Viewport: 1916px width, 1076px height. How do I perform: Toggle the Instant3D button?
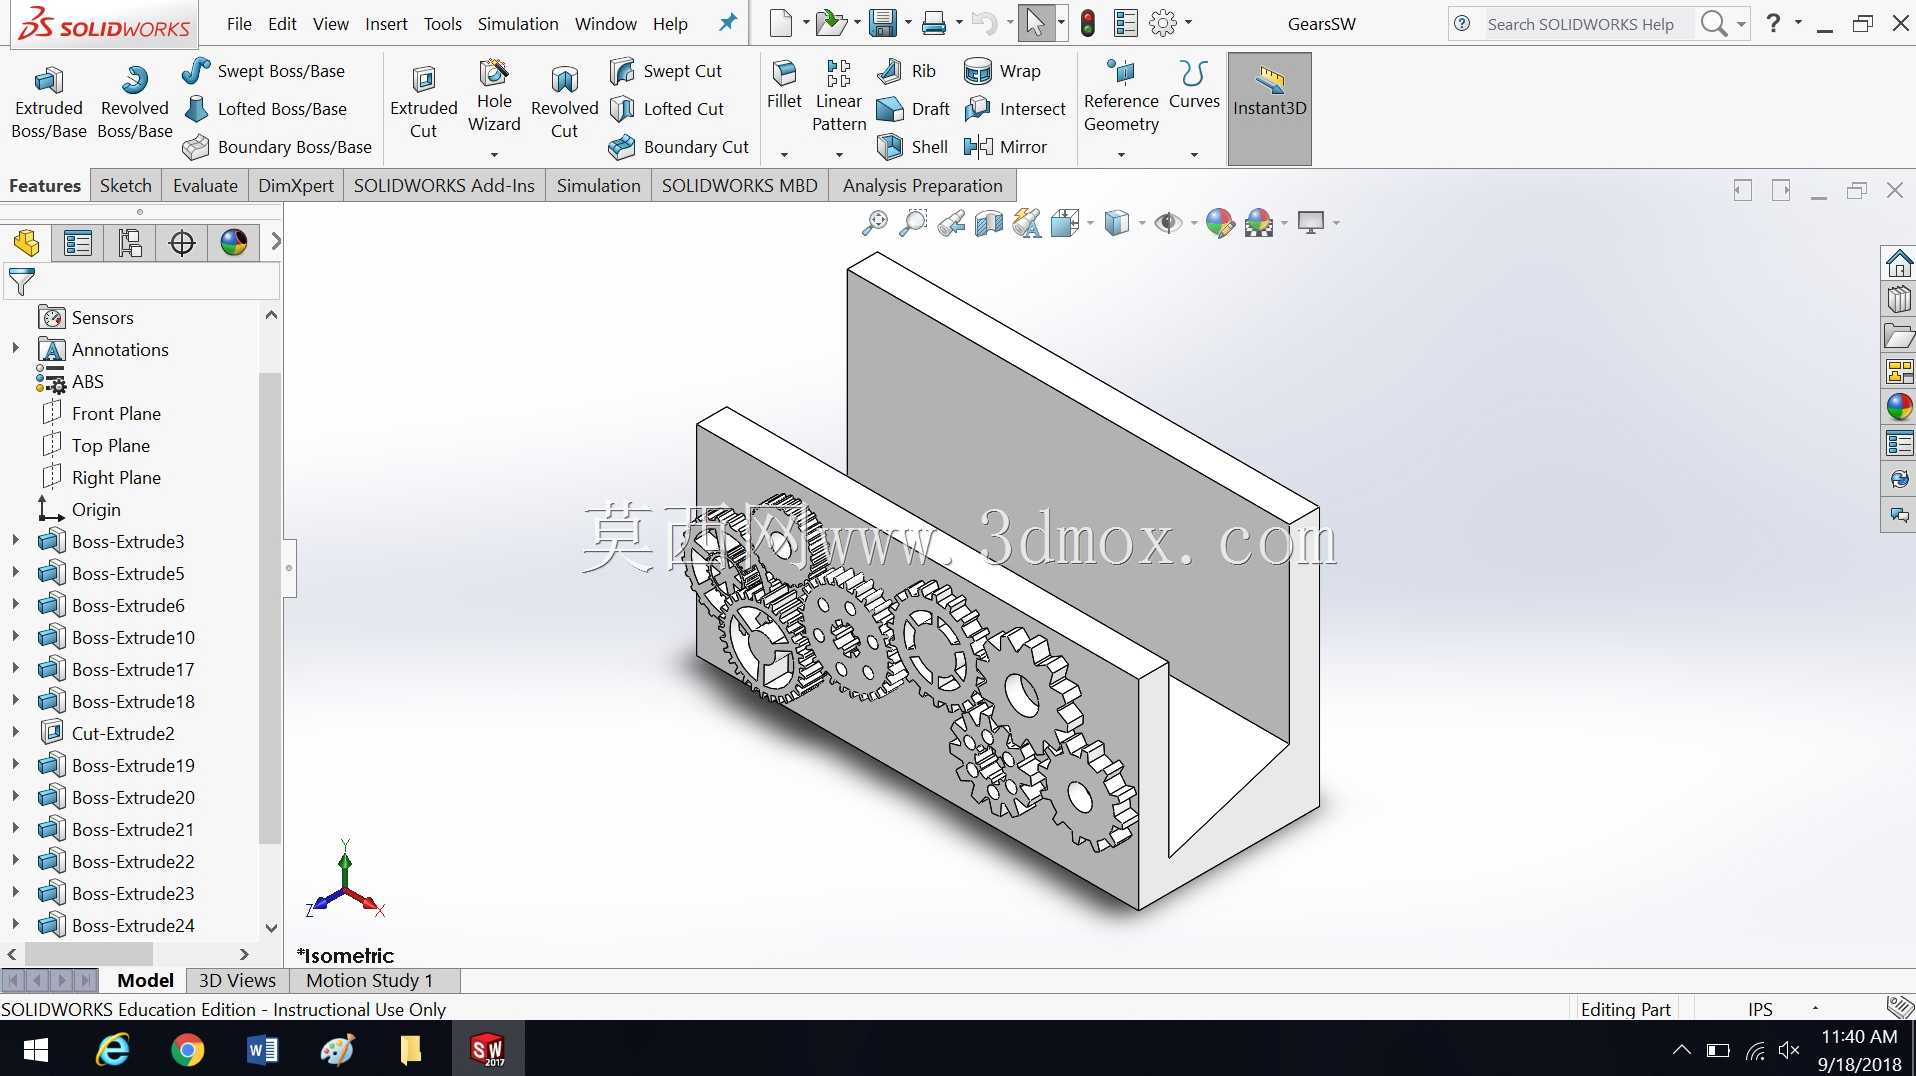coord(1269,108)
